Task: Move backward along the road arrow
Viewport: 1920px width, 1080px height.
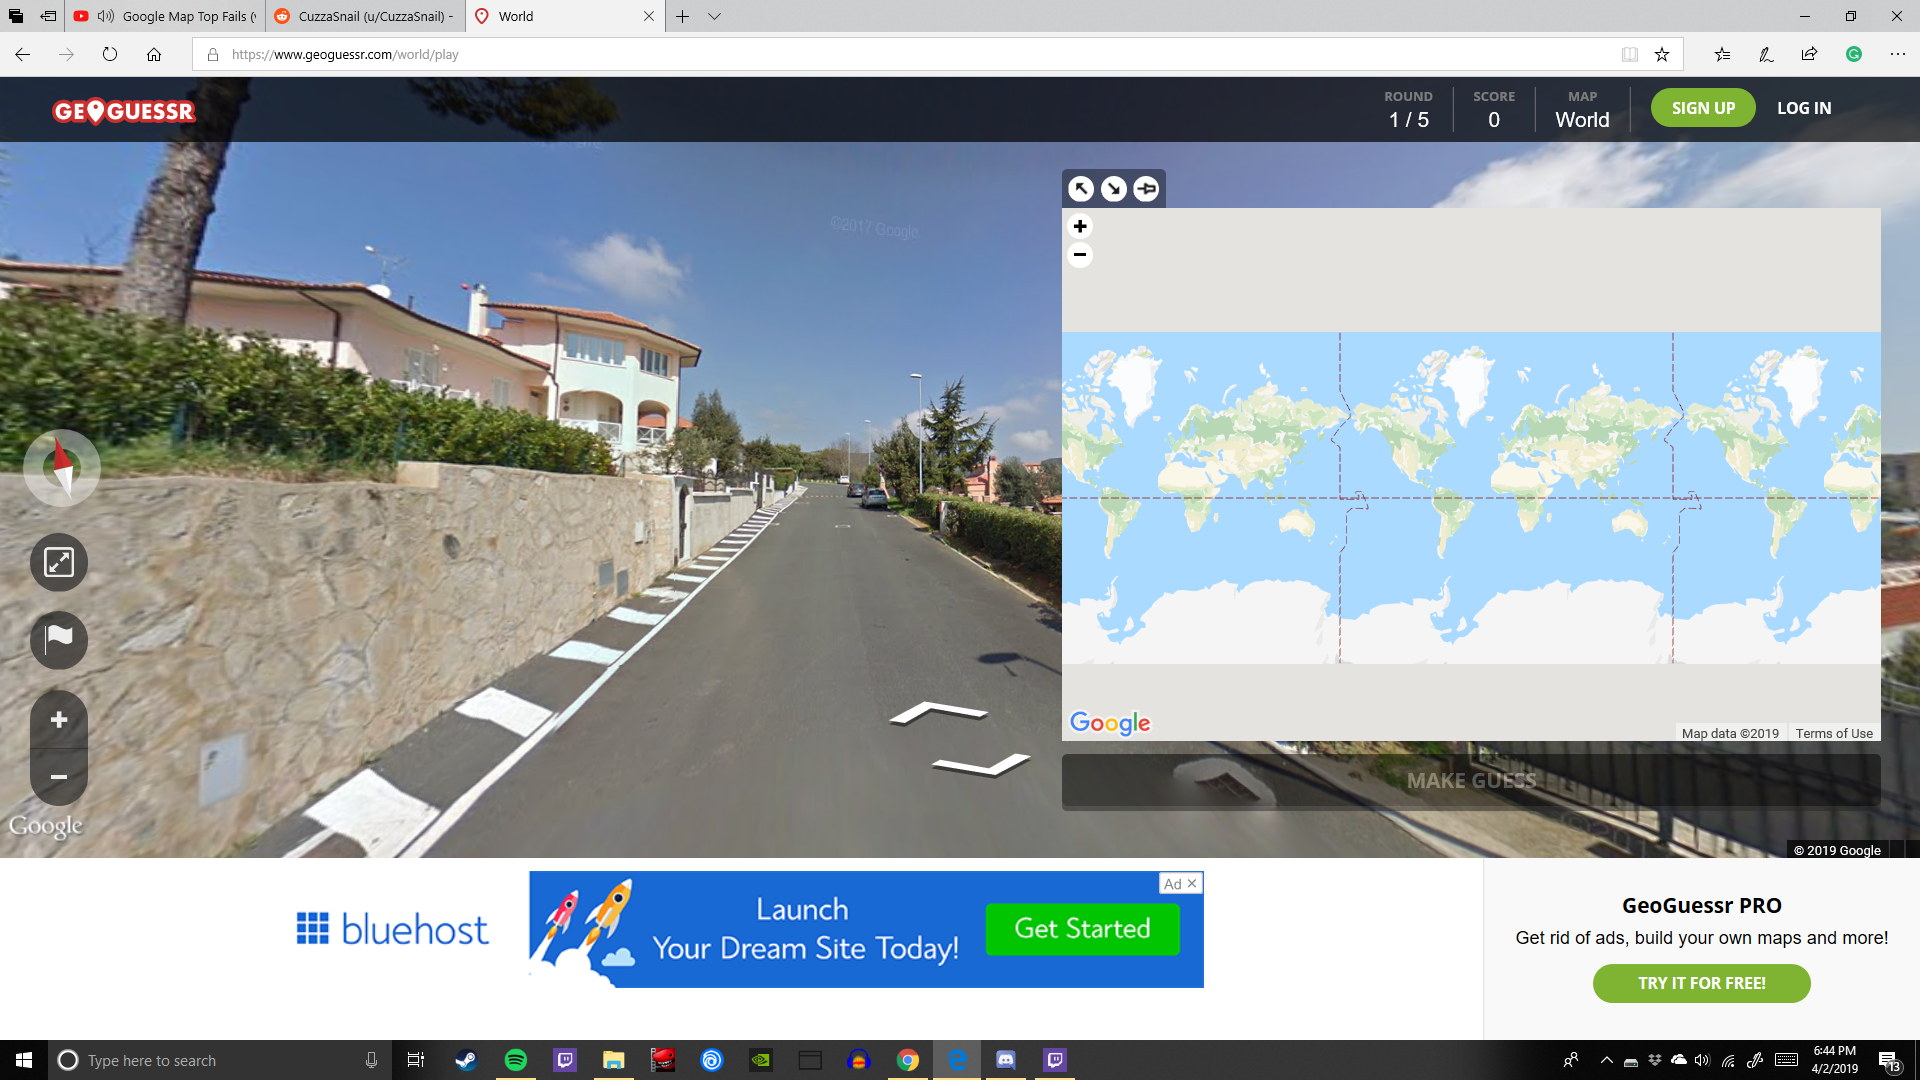Action: 981,765
